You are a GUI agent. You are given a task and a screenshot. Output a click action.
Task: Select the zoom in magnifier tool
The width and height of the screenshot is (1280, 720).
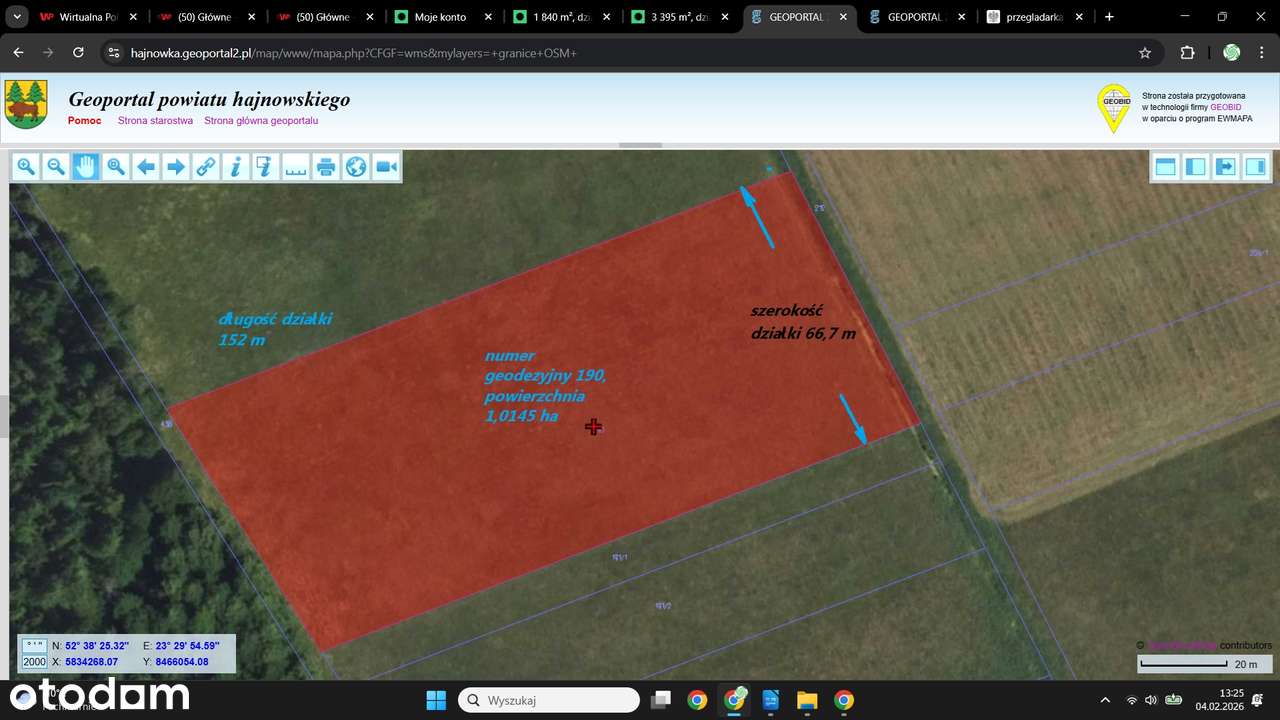tap(26, 167)
